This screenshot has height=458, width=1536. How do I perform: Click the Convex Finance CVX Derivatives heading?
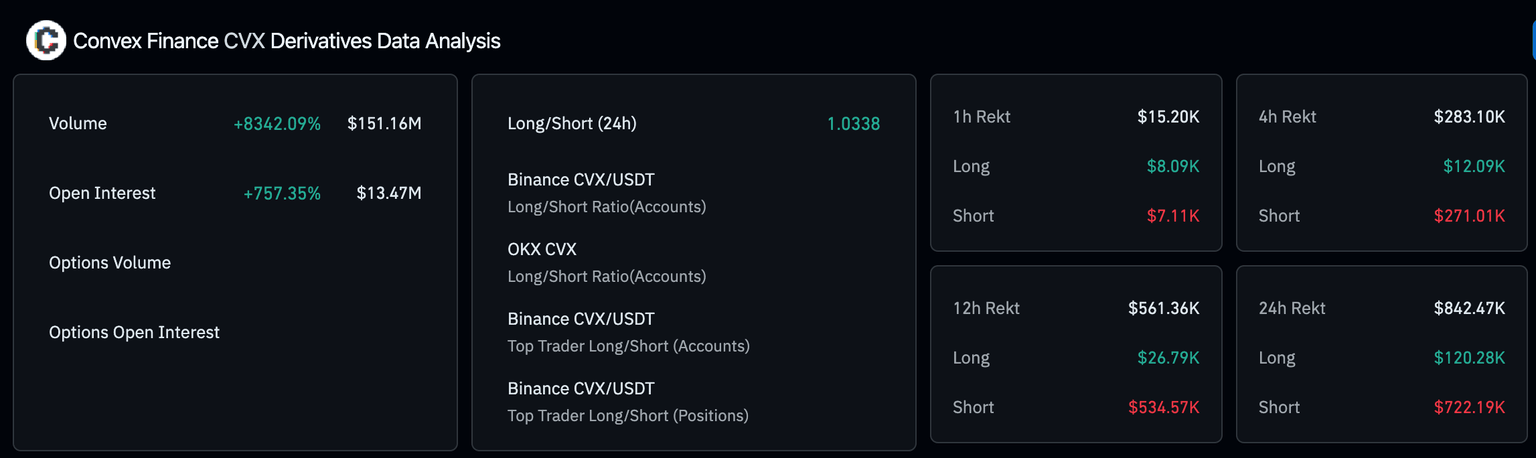coord(287,41)
